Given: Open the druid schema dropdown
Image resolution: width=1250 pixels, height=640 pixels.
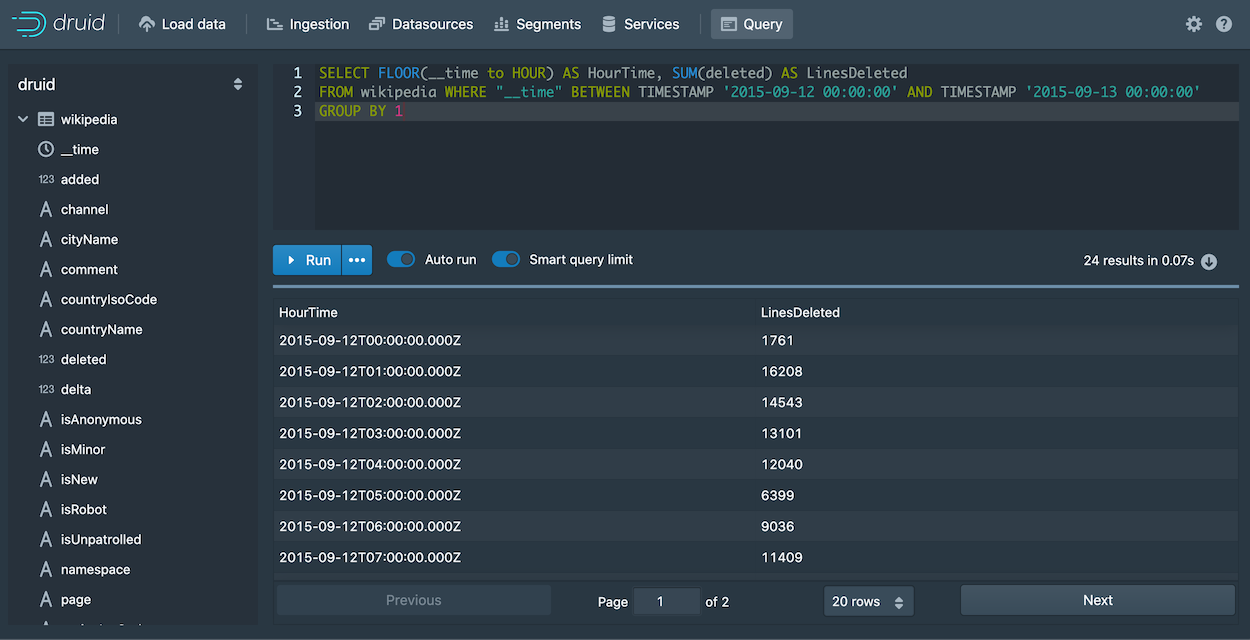Looking at the screenshot, I should coord(130,85).
